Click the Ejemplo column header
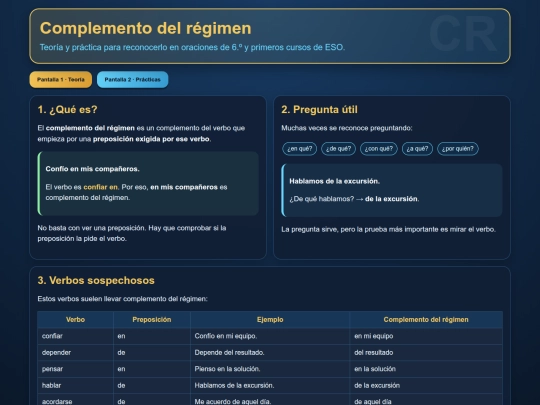 click(270, 320)
